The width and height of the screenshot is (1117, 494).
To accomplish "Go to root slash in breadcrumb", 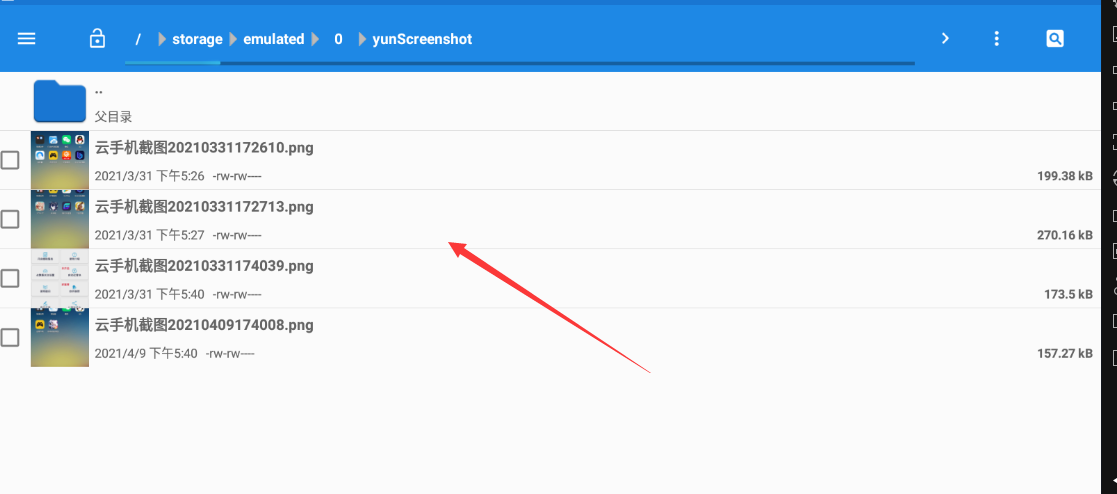I will 138,39.
